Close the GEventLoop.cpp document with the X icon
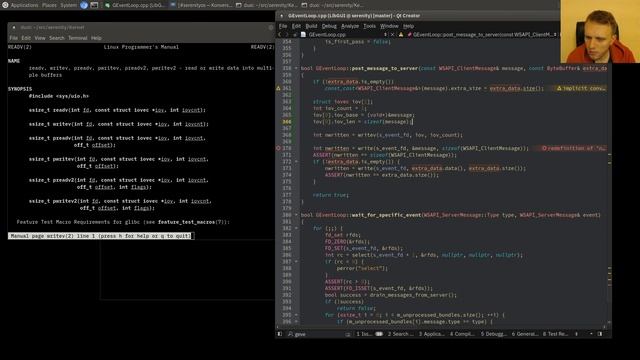Image resolution: width=640 pixels, height=360 pixels. pyautogui.click(x=393, y=35)
